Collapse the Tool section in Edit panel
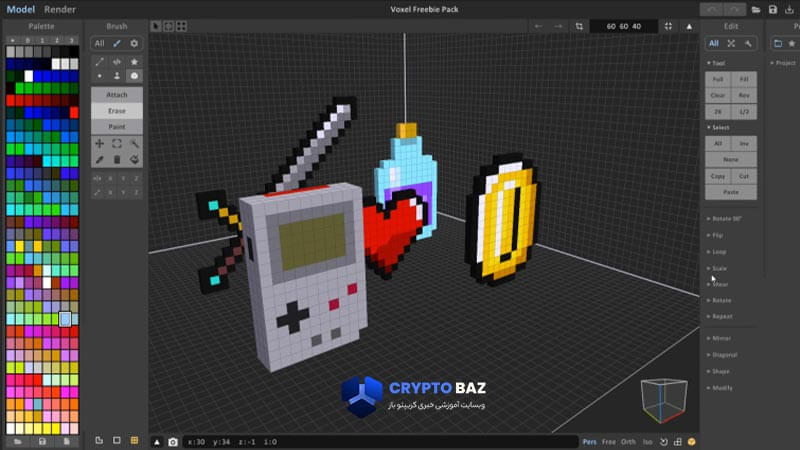 click(x=716, y=63)
